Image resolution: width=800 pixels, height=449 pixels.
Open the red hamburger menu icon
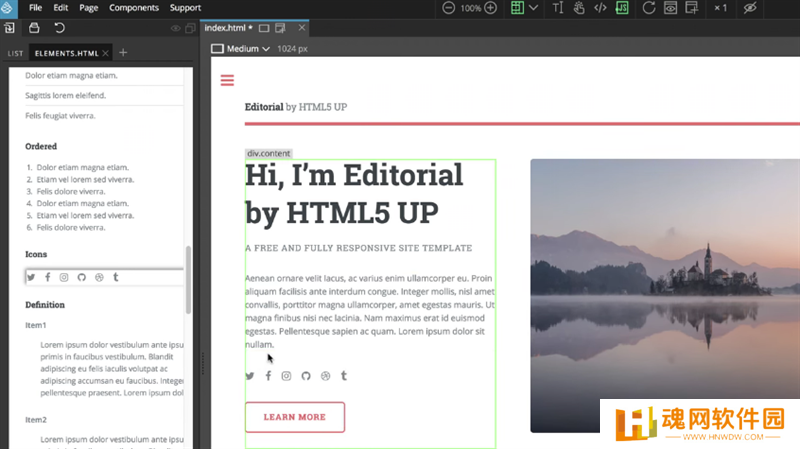[227, 80]
